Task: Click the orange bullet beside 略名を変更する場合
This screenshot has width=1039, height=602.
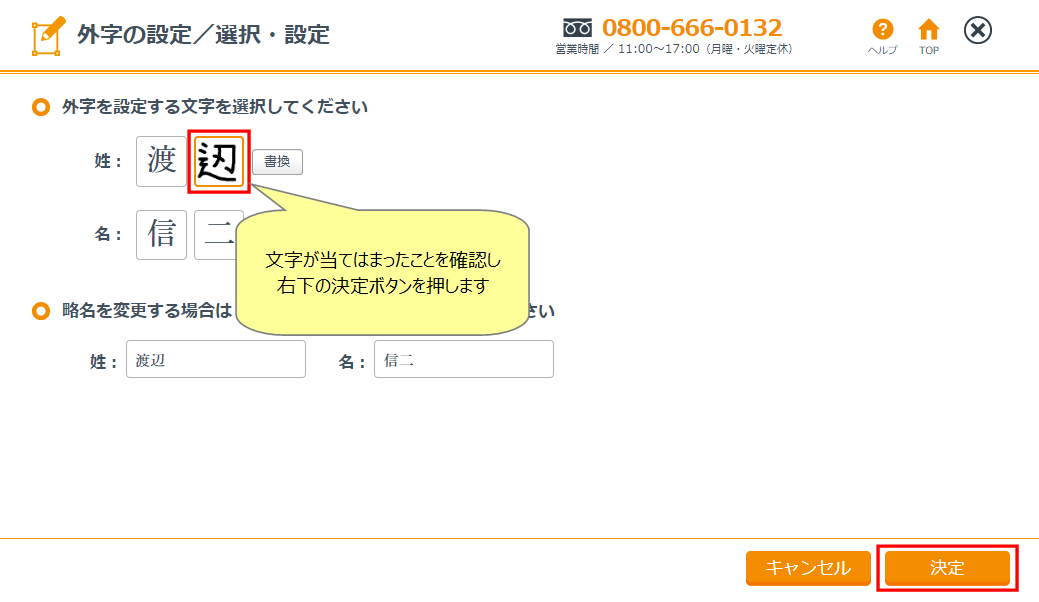Action: click(41, 311)
